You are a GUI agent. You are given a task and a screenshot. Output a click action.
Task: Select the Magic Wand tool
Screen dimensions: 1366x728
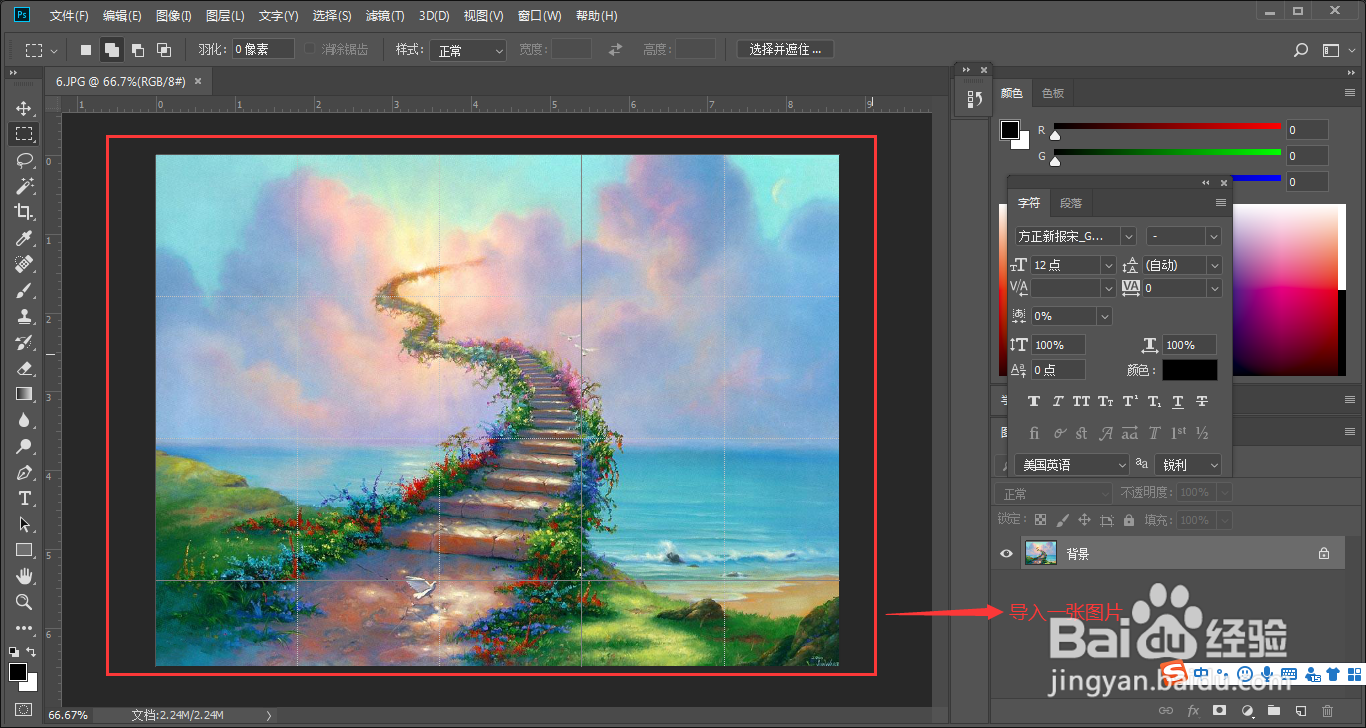click(24, 186)
